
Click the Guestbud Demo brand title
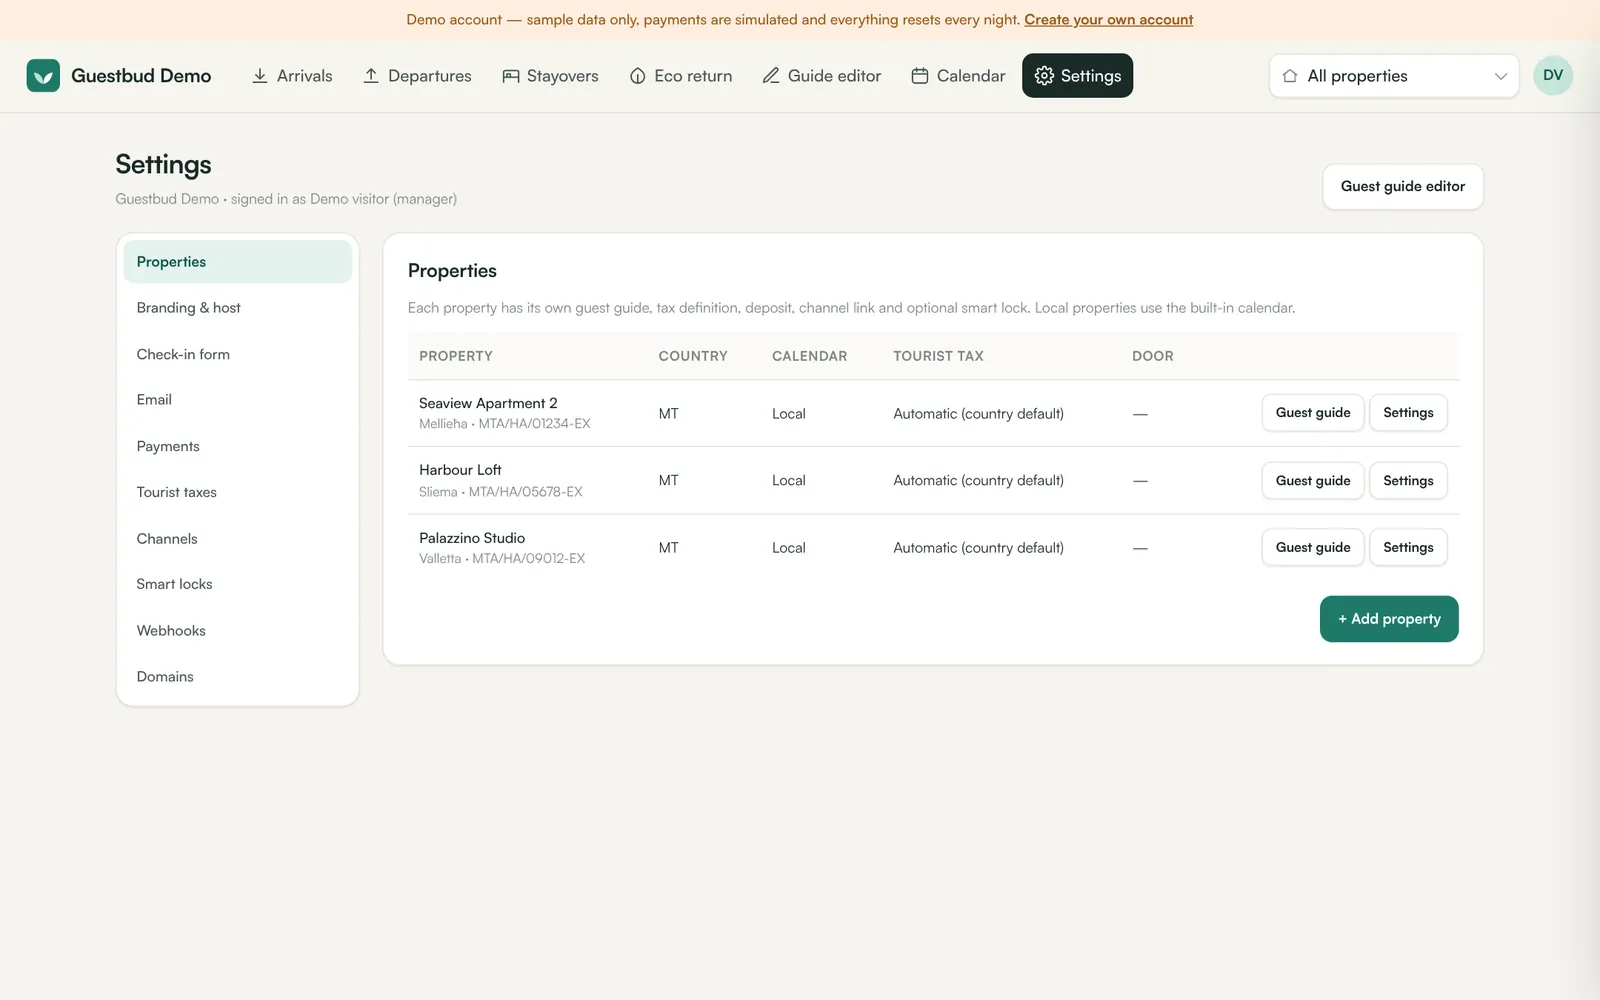[x=141, y=76]
